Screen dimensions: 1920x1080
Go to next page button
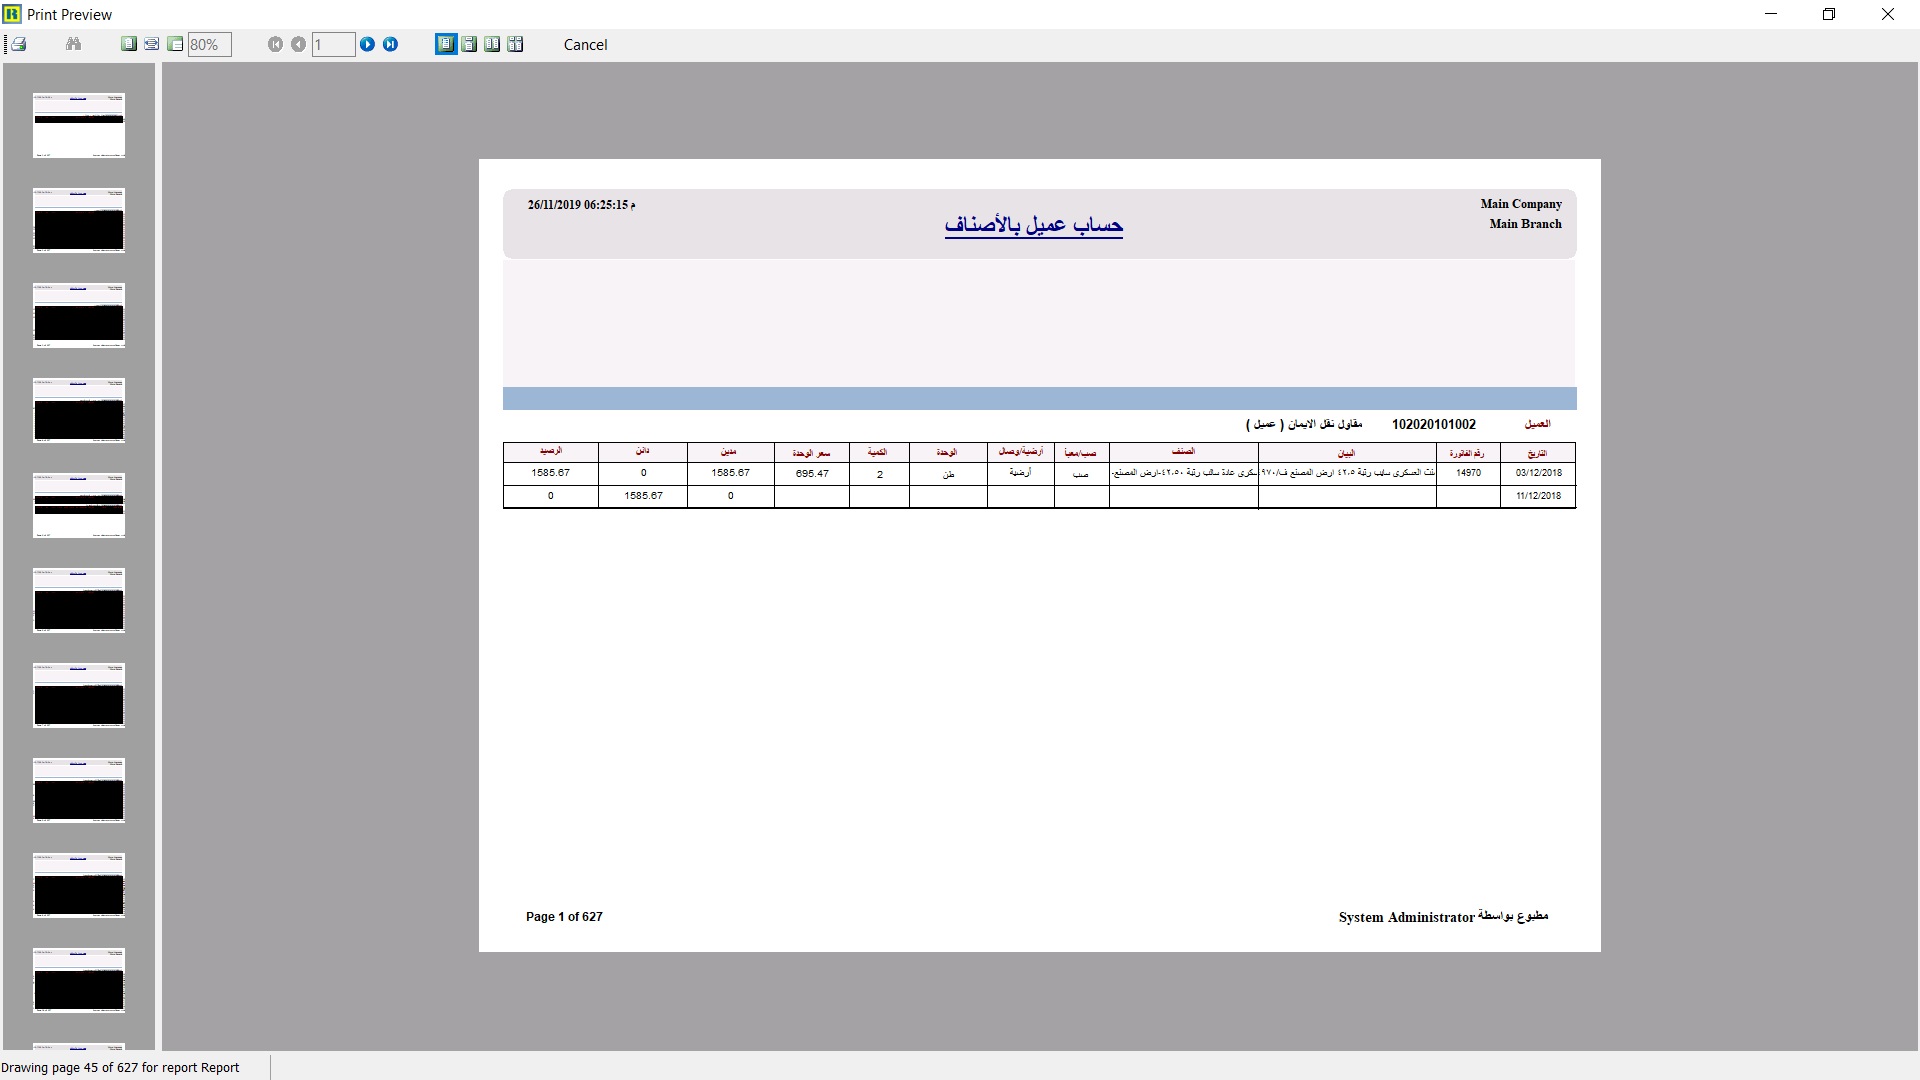[367, 44]
